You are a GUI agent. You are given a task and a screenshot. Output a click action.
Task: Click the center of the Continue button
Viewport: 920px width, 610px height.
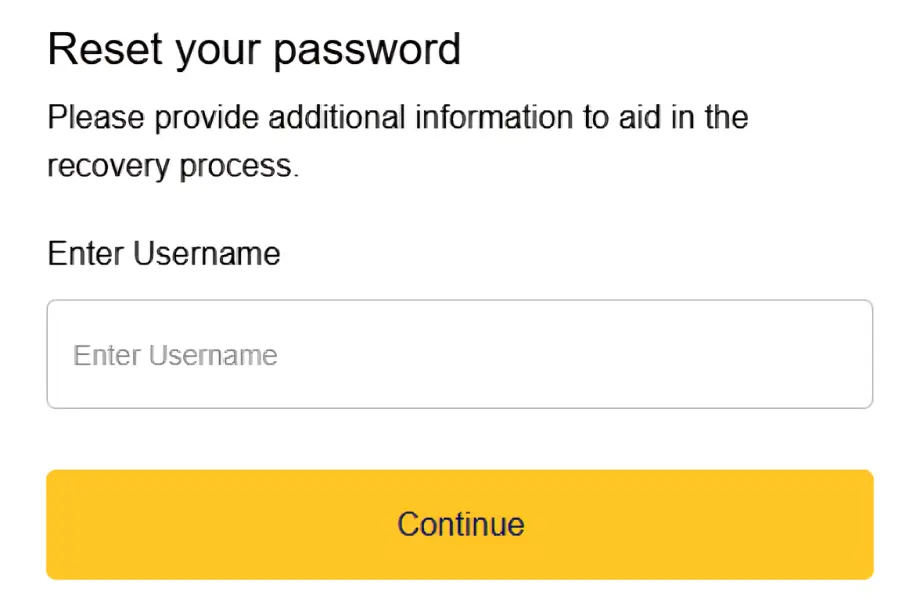point(460,524)
